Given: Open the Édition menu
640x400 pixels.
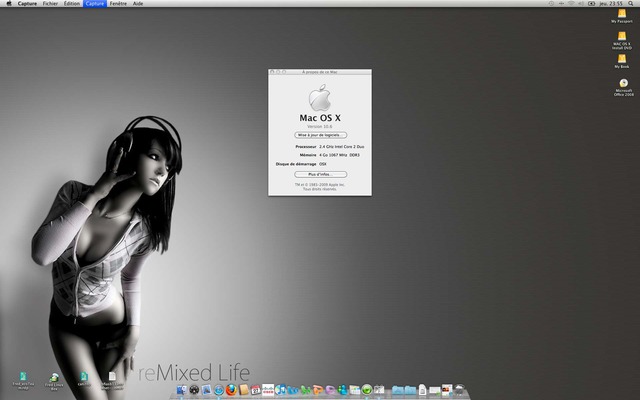Looking at the screenshot, I should click(71, 3).
